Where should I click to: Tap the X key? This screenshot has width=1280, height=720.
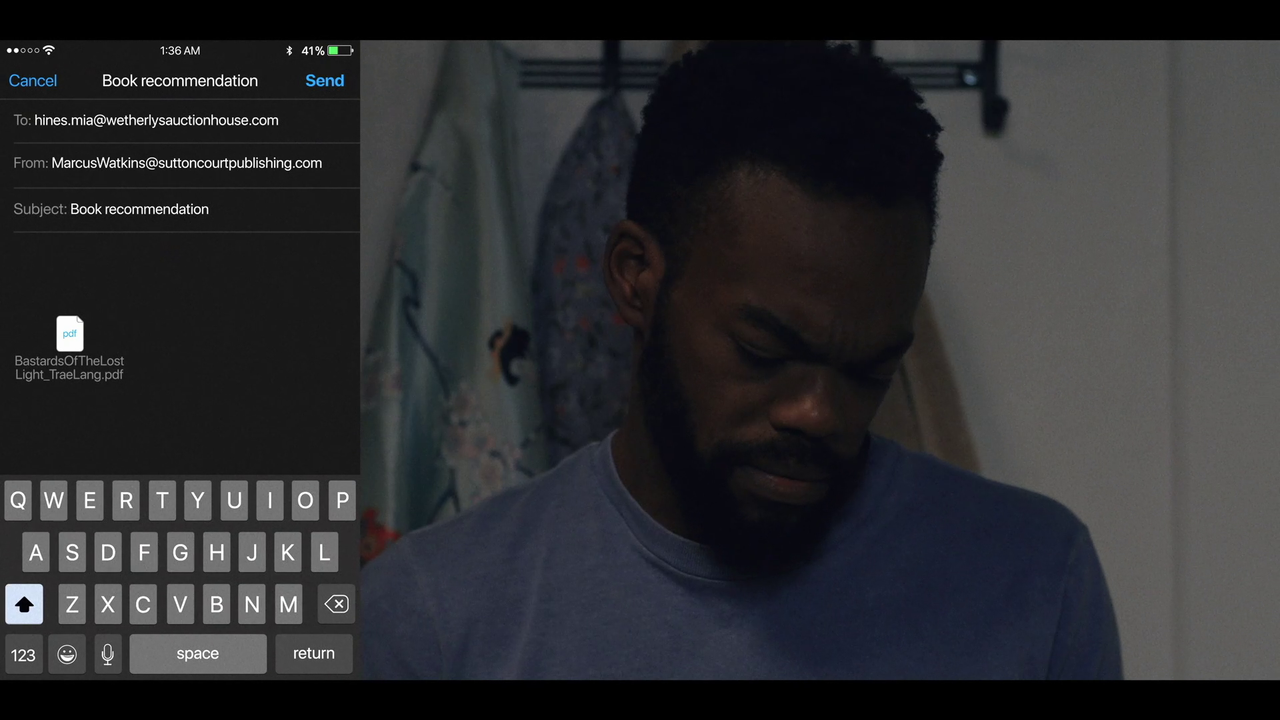click(x=108, y=604)
